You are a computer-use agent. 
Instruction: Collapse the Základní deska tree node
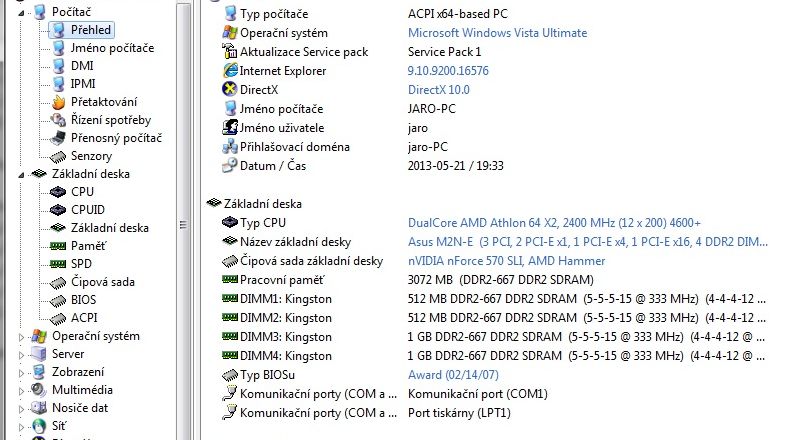[21, 175]
